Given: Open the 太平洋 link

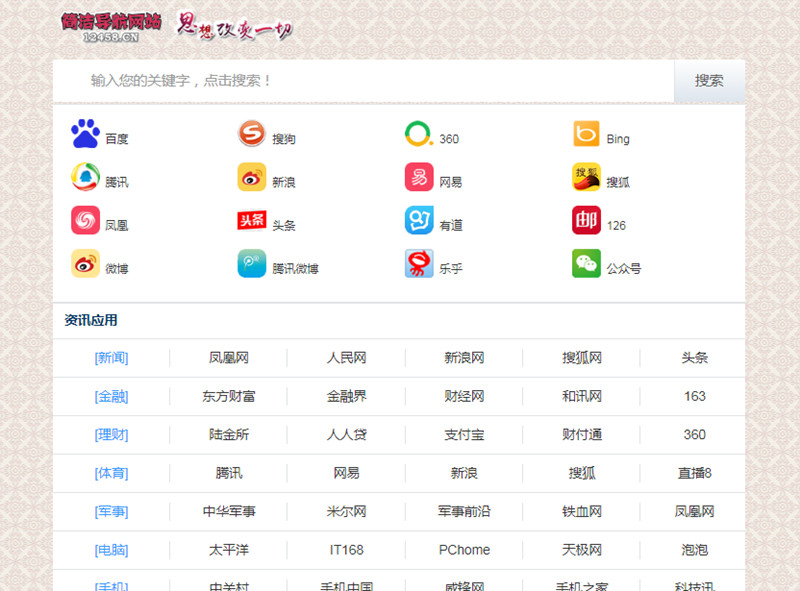Looking at the screenshot, I should coord(229,550).
